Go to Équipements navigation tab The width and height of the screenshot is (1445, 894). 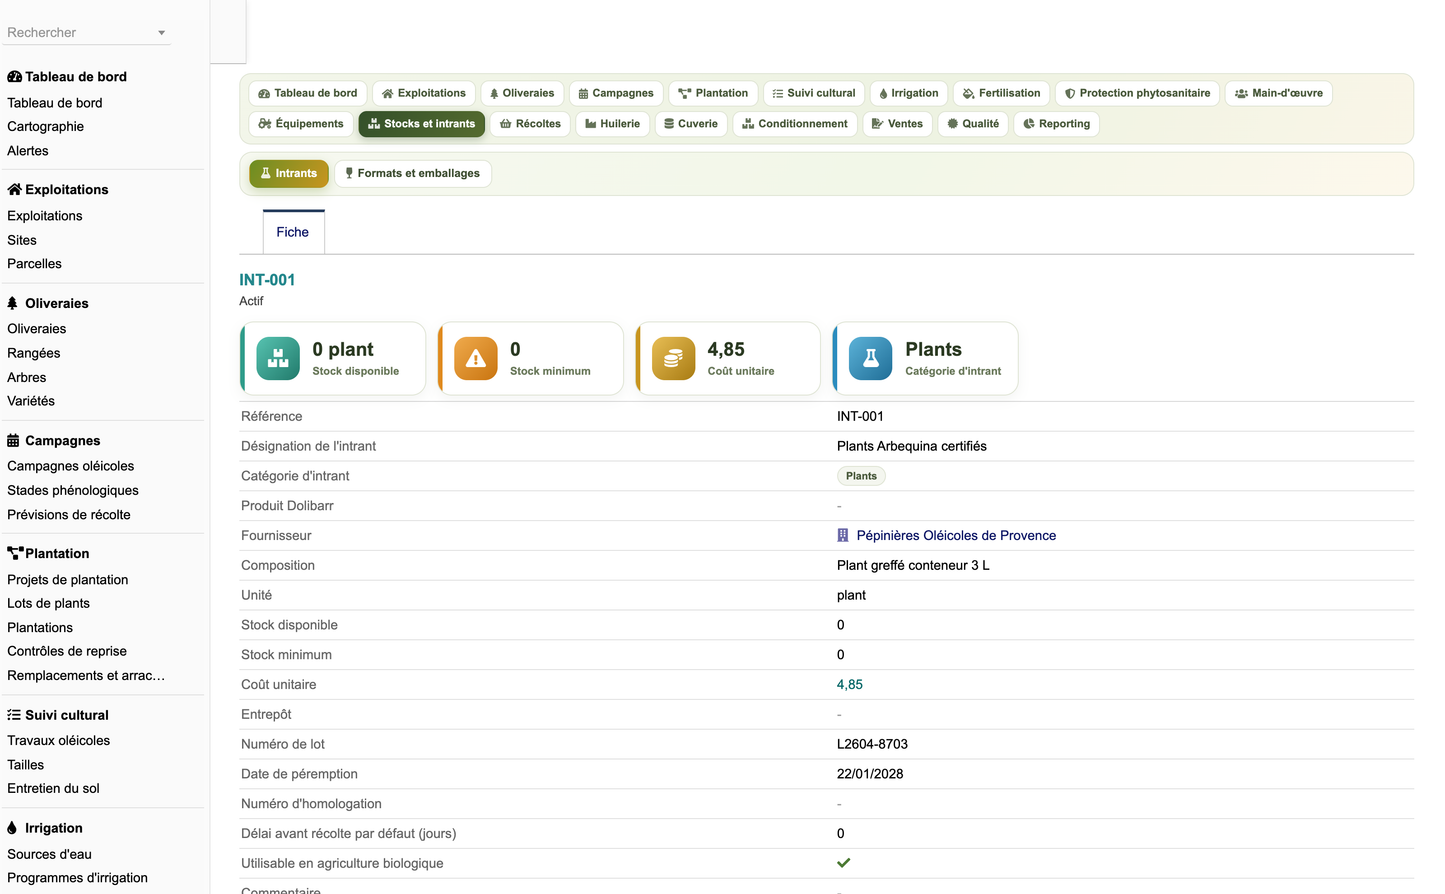point(301,124)
